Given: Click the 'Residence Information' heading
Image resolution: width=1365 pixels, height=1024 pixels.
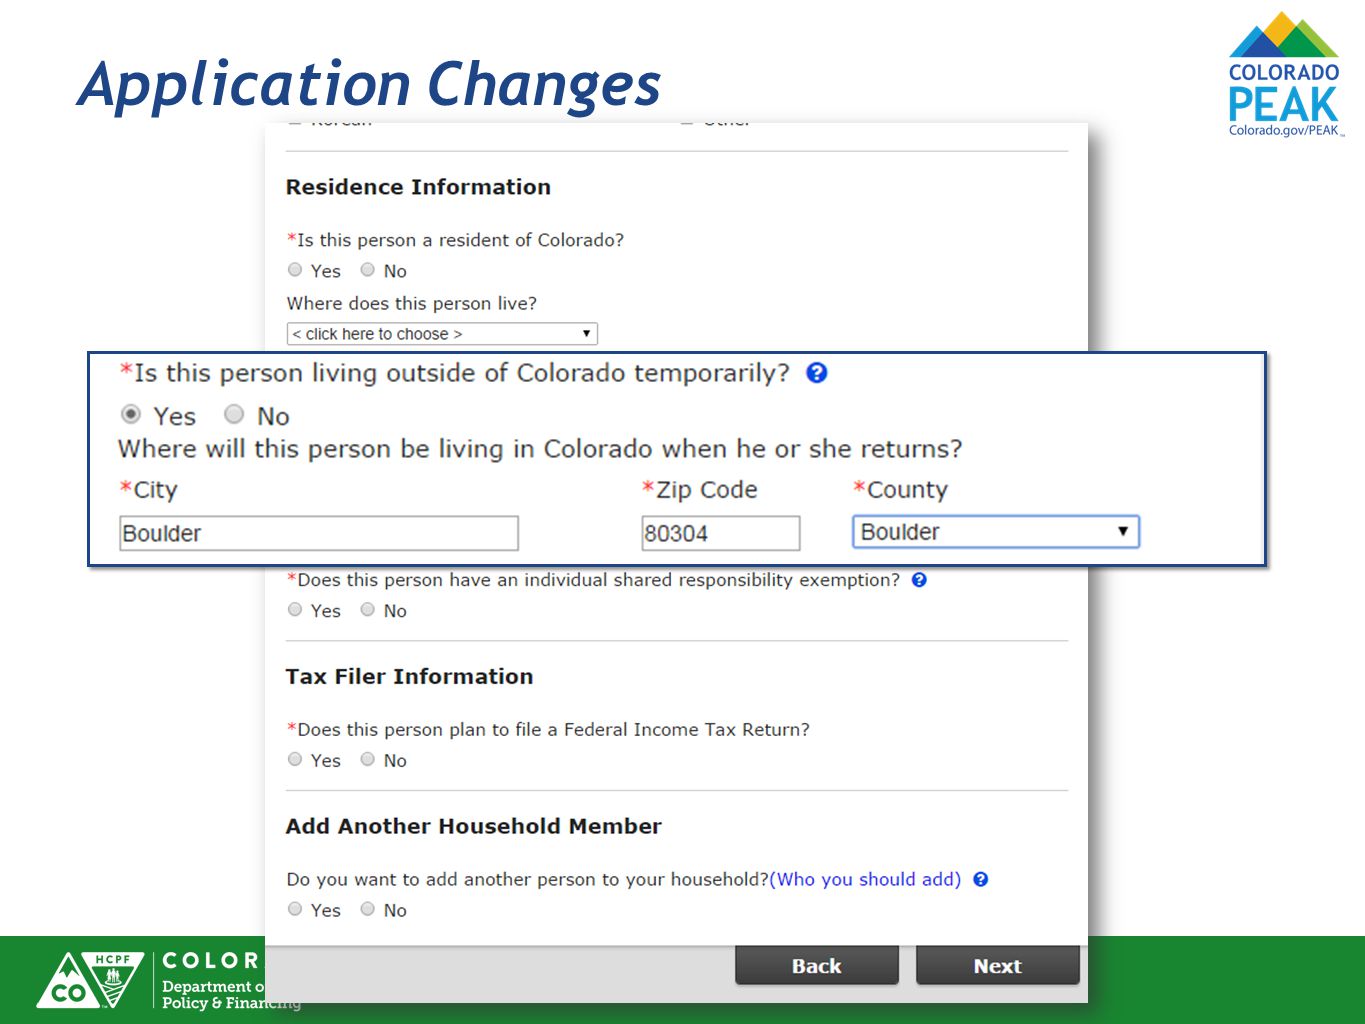Looking at the screenshot, I should coord(418,187).
